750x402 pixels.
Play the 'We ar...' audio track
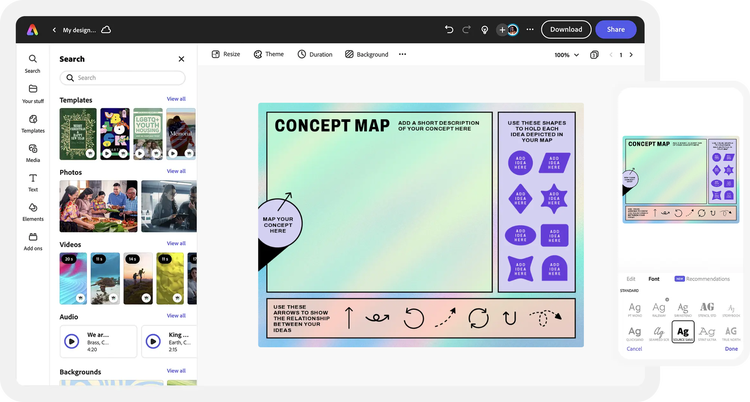click(x=72, y=341)
